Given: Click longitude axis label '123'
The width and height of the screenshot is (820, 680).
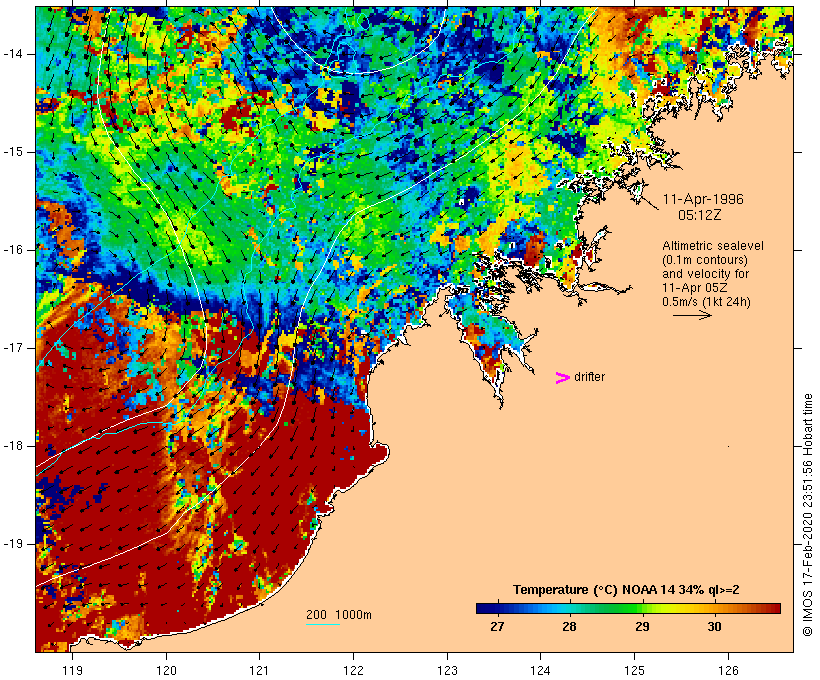Looking at the screenshot, I should pos(447,670).
